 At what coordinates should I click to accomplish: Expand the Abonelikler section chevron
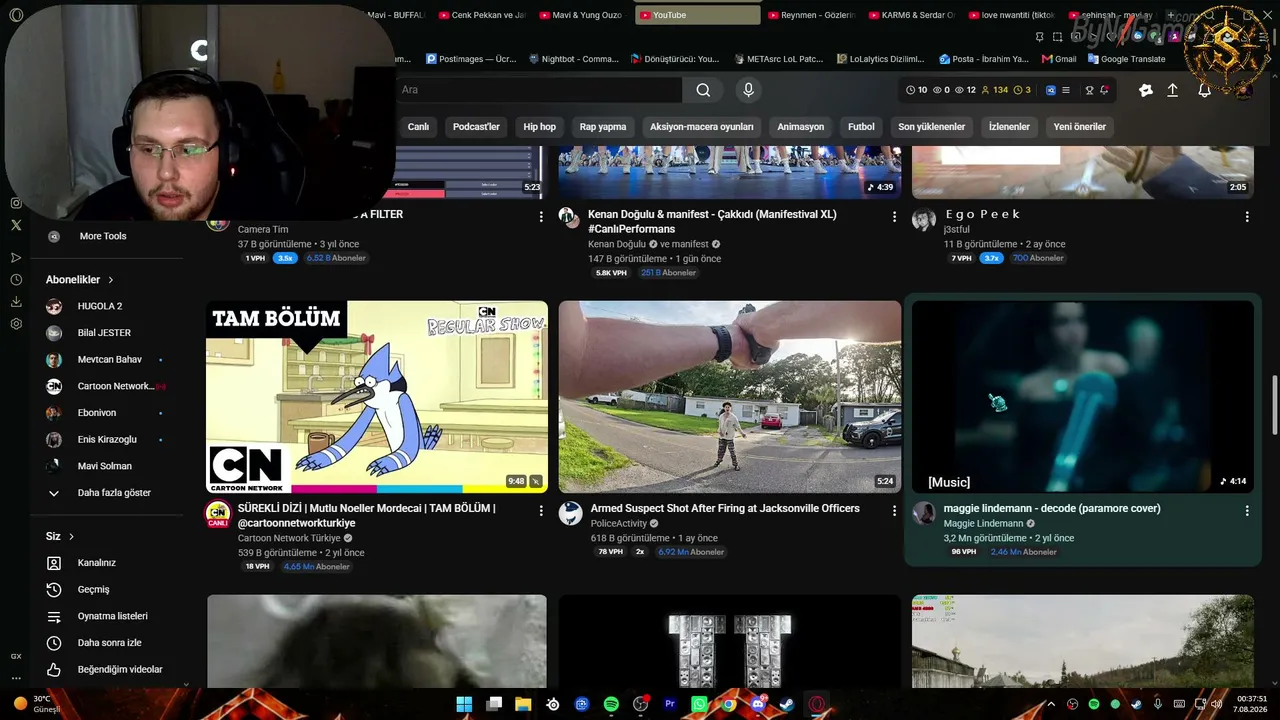click(111, 280)
